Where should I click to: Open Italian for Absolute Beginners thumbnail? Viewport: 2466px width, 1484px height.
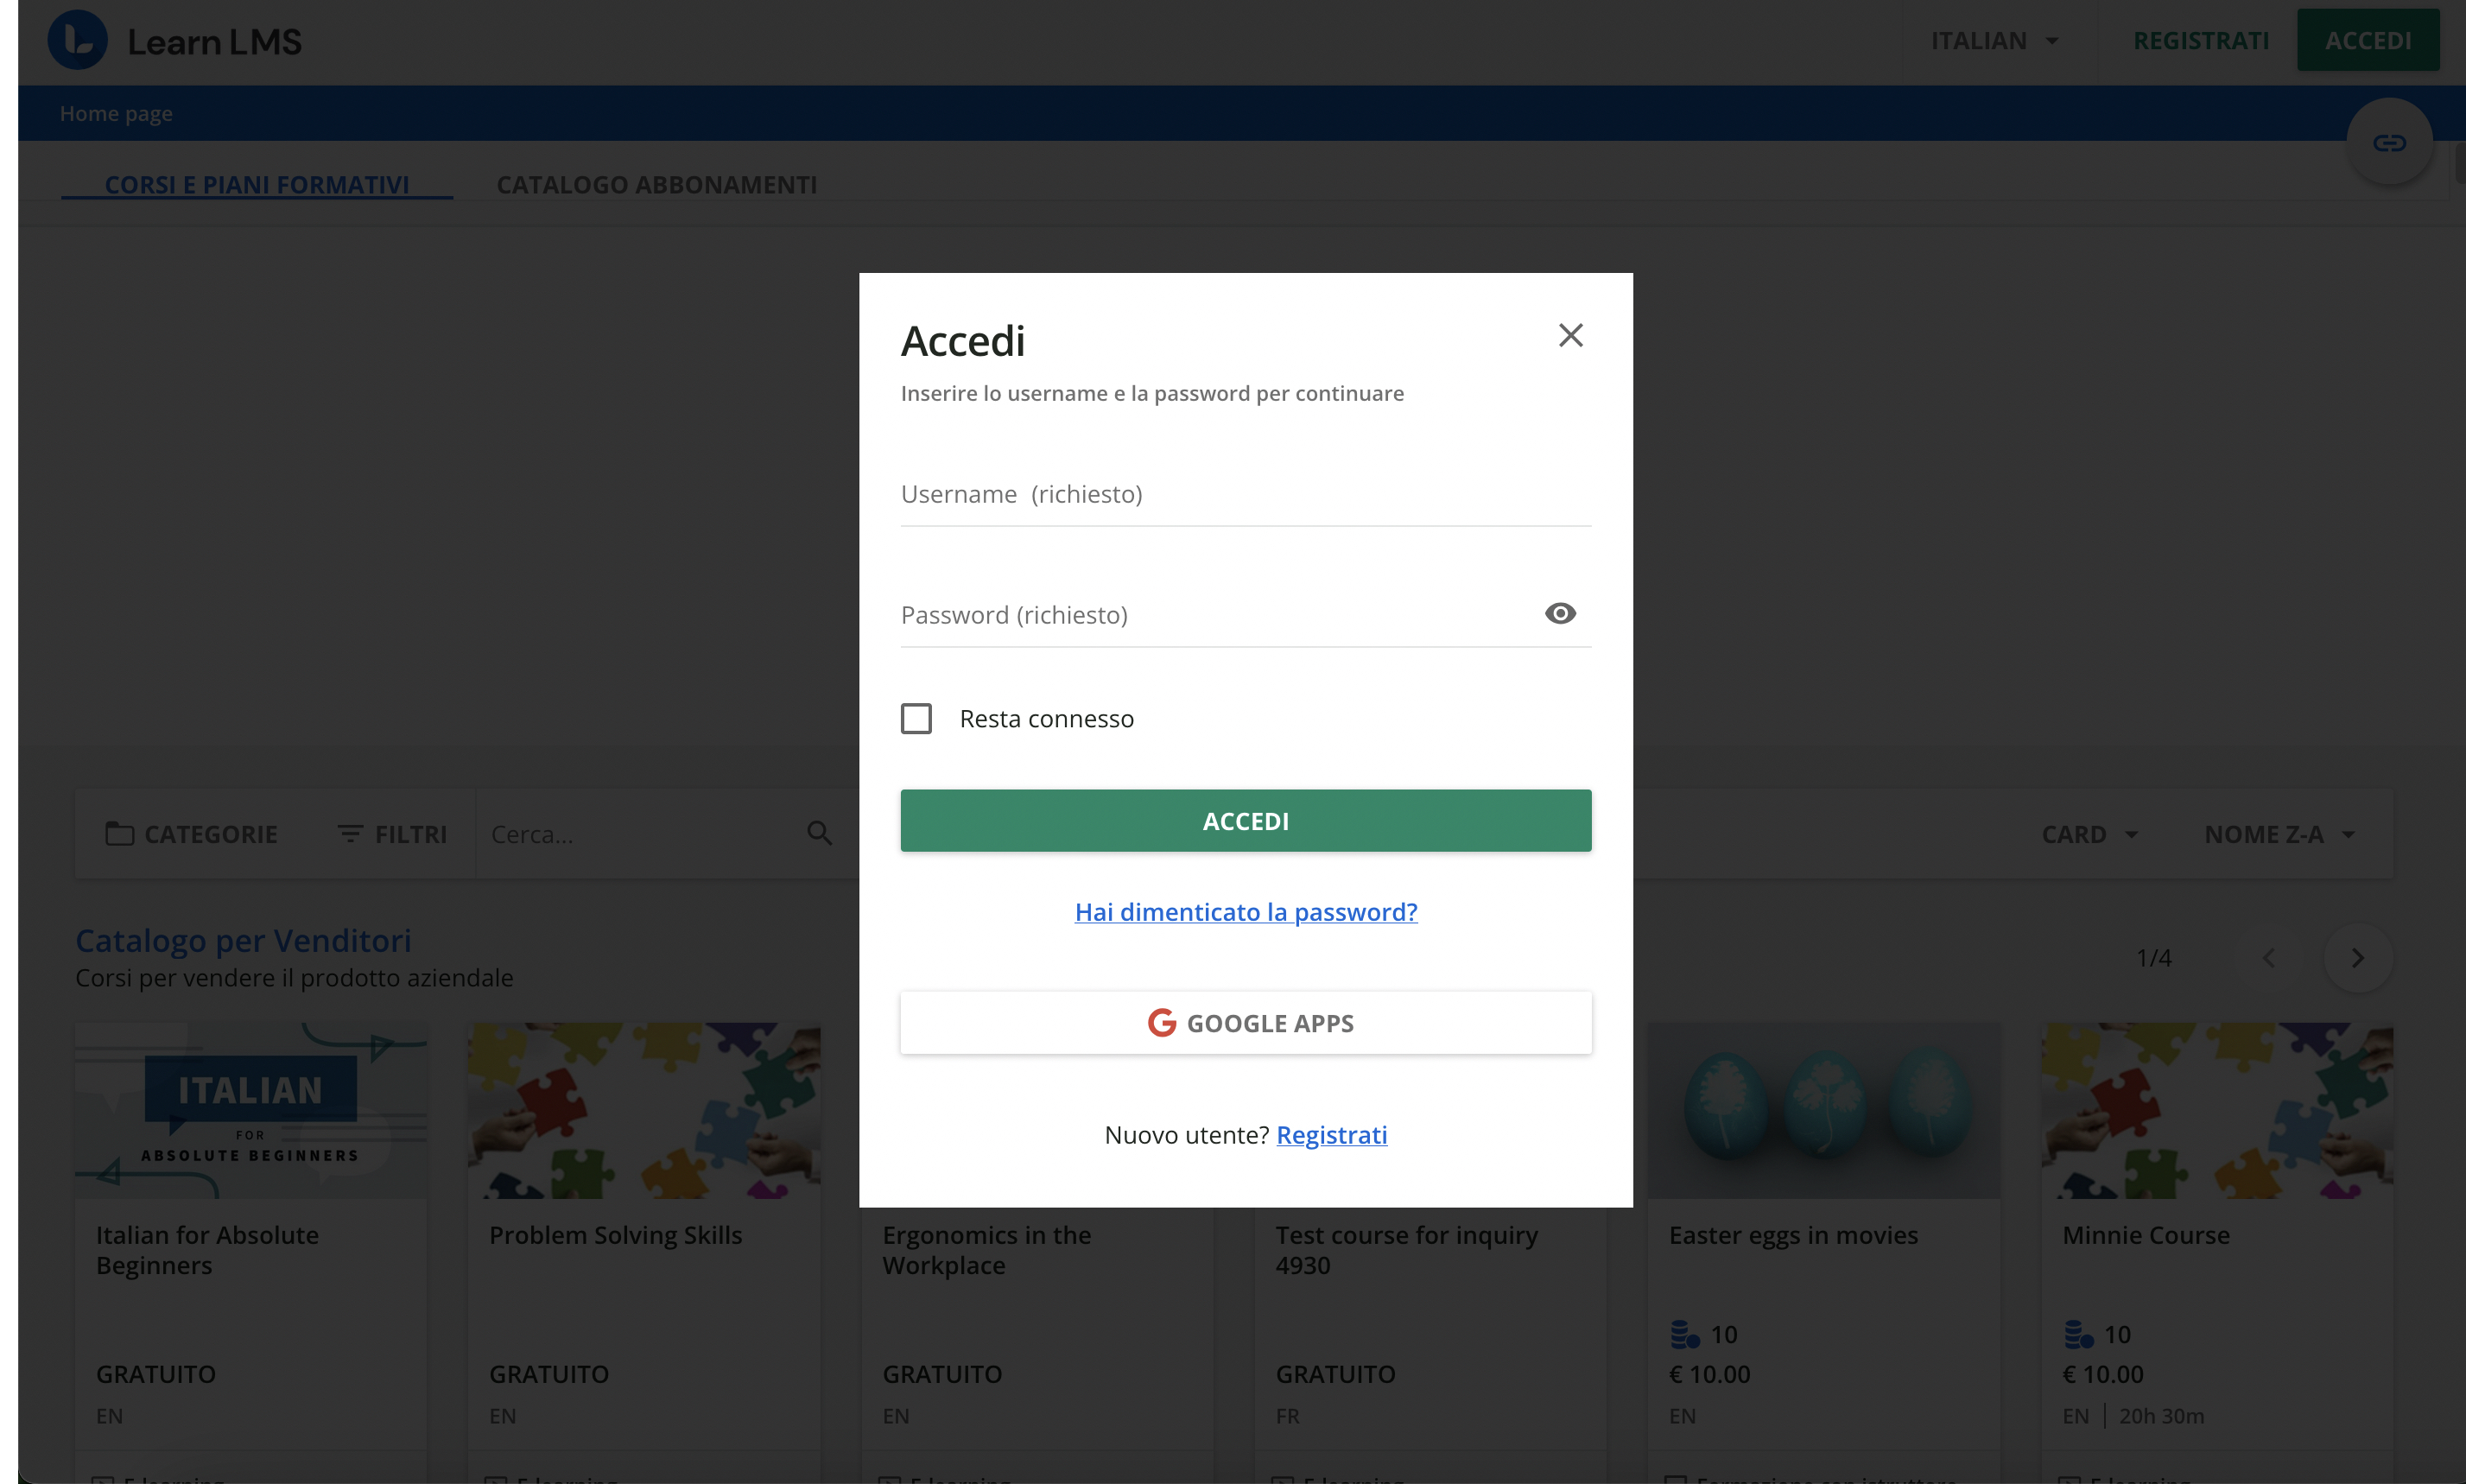(x=250, y=1109)
